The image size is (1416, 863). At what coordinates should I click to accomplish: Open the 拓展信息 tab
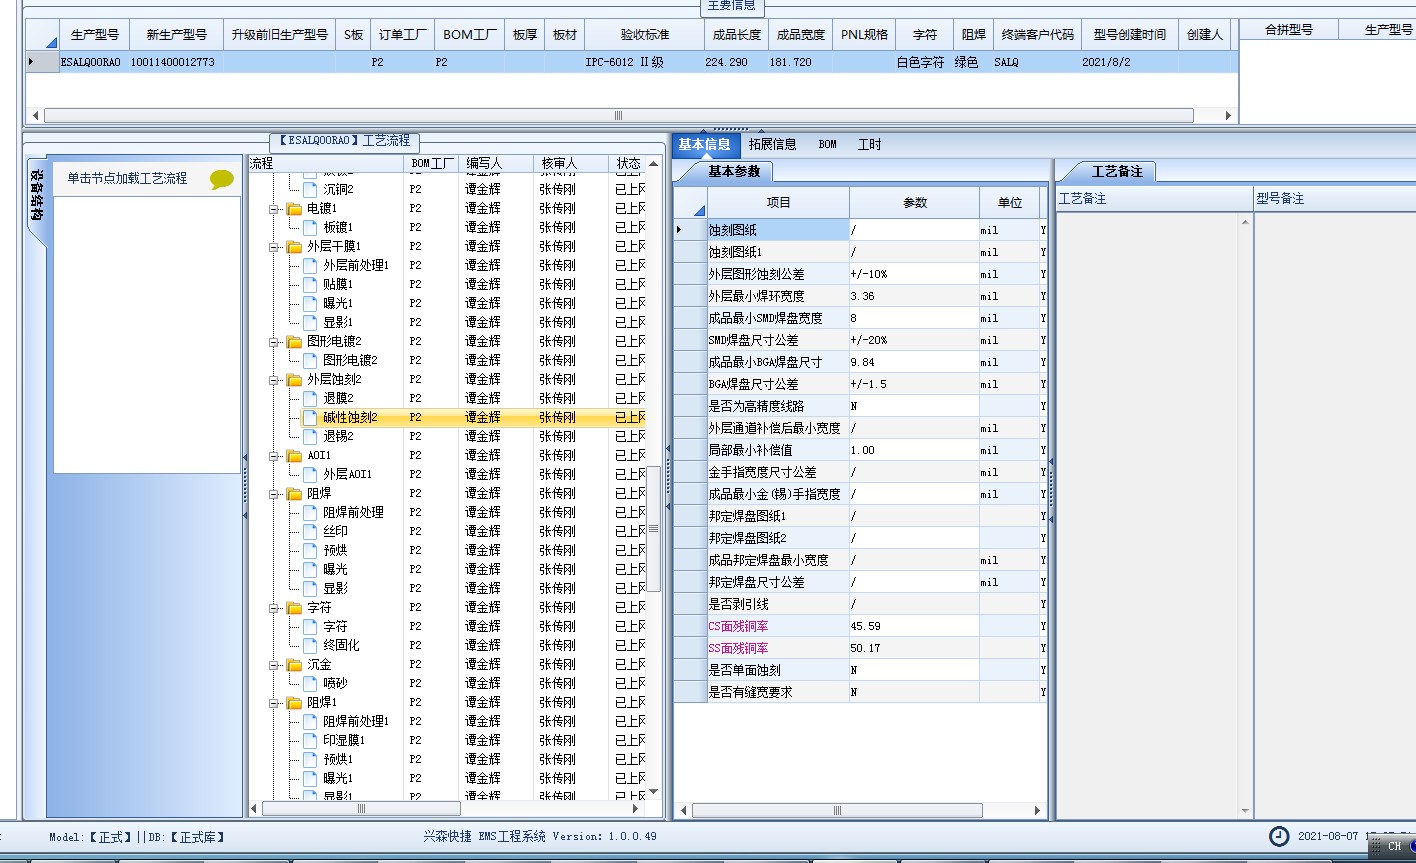(x=772, y=144)
